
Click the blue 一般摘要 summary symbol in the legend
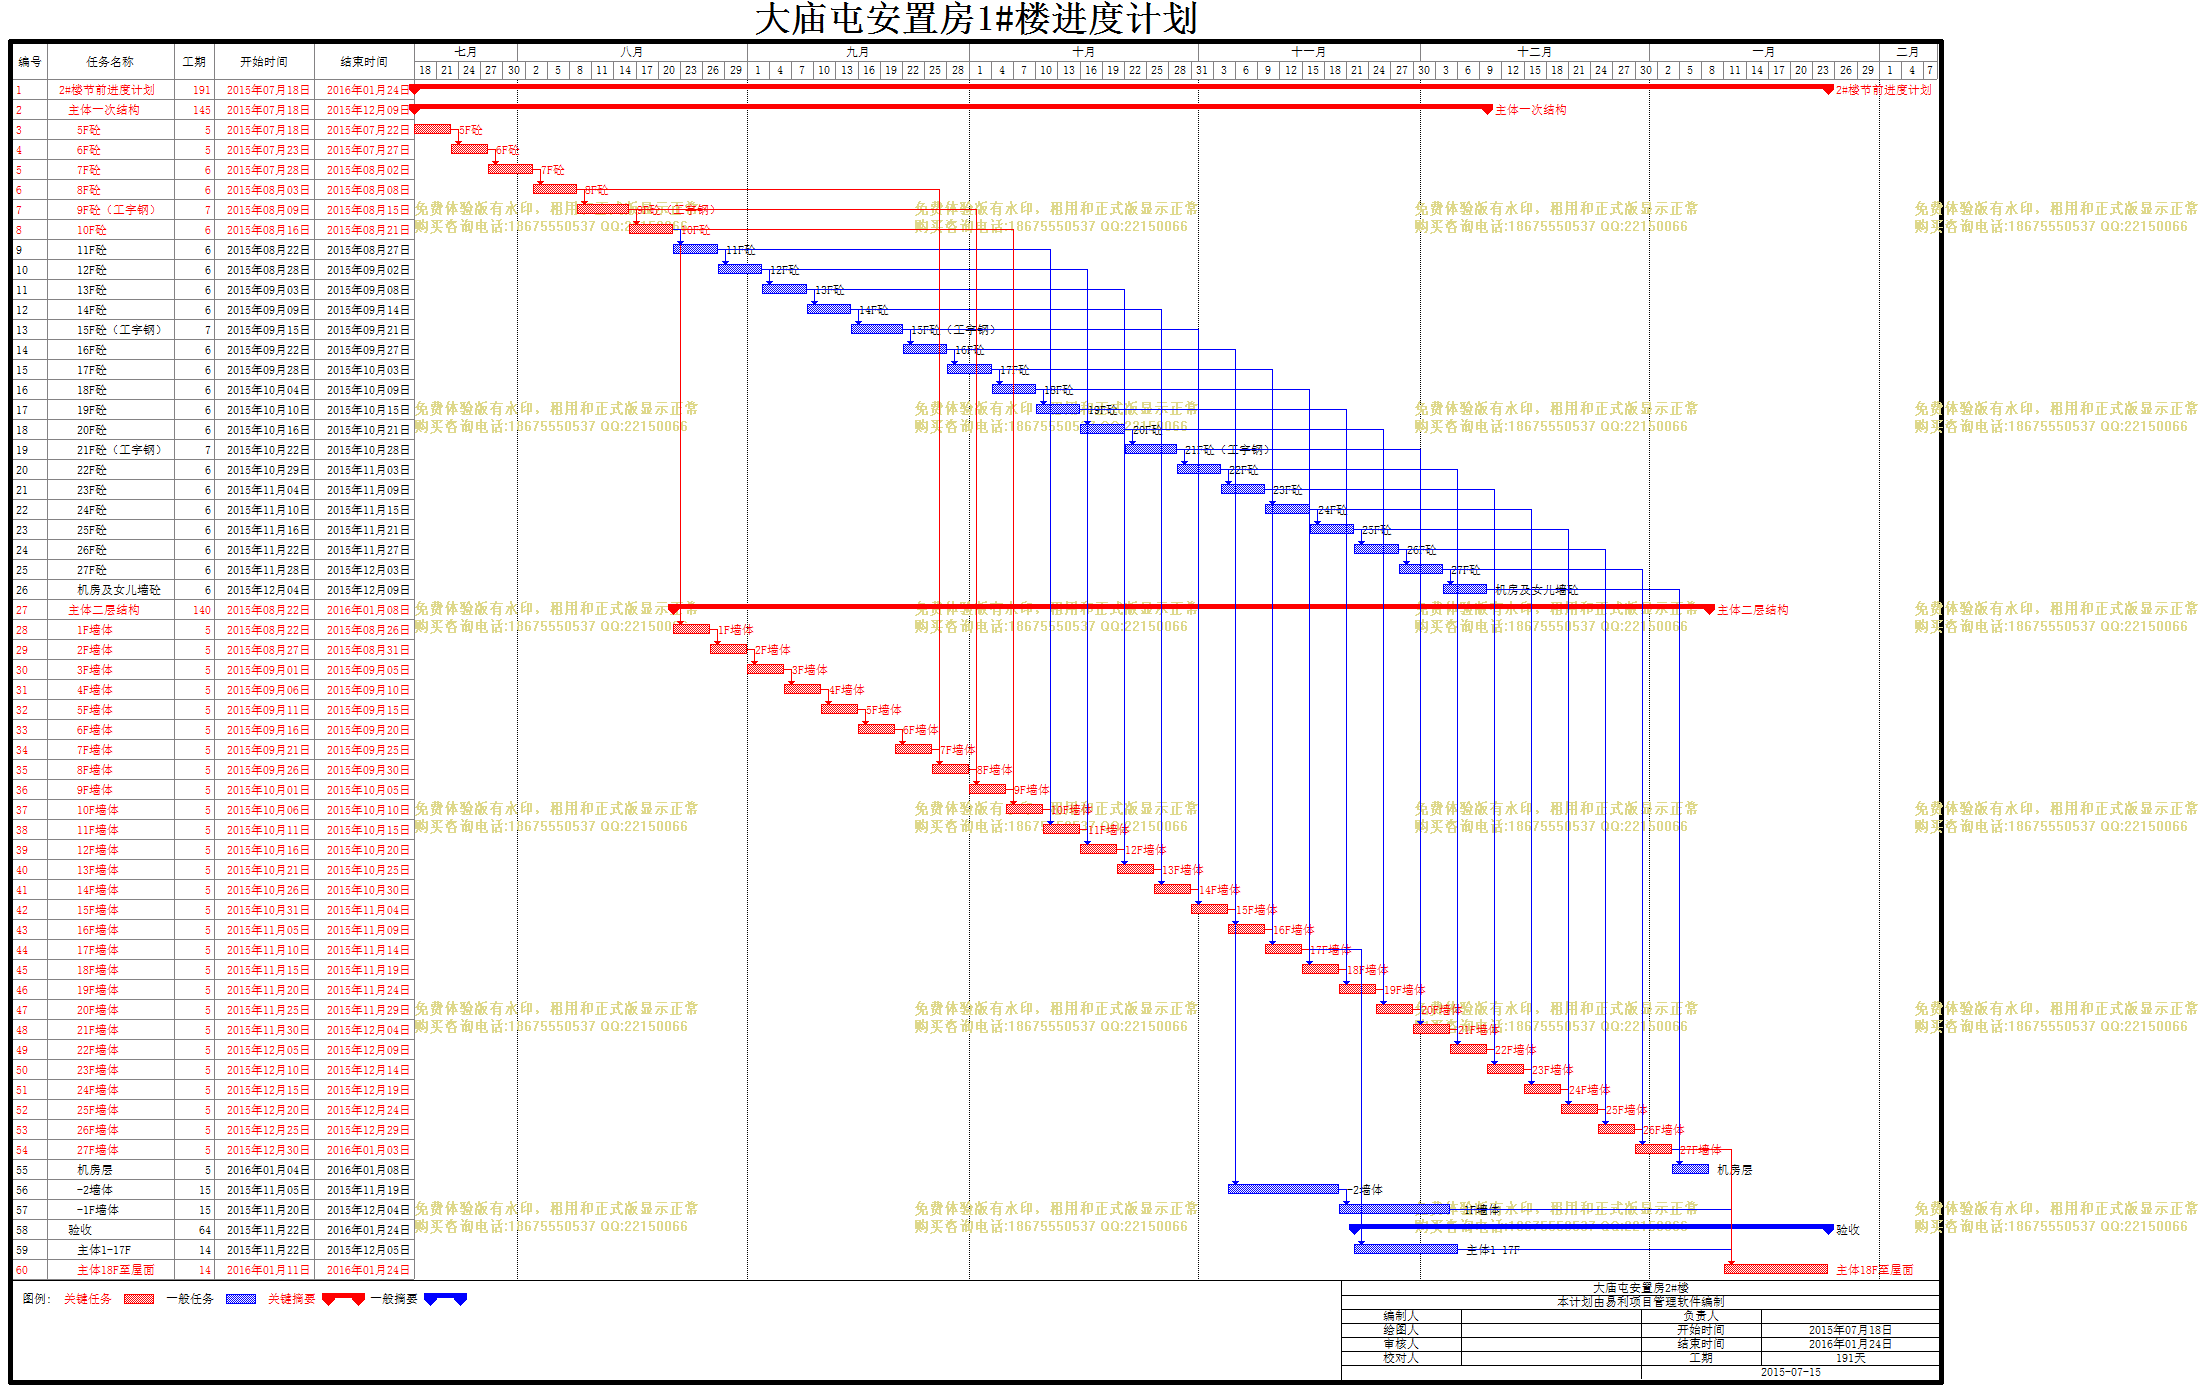click(446, 1299)
